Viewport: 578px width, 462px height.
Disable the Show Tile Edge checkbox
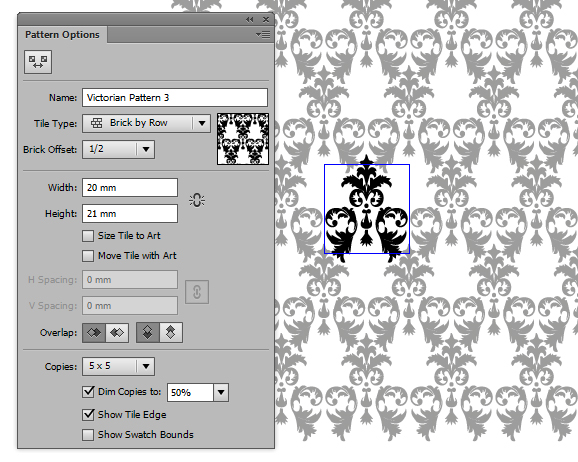point(88,415)
